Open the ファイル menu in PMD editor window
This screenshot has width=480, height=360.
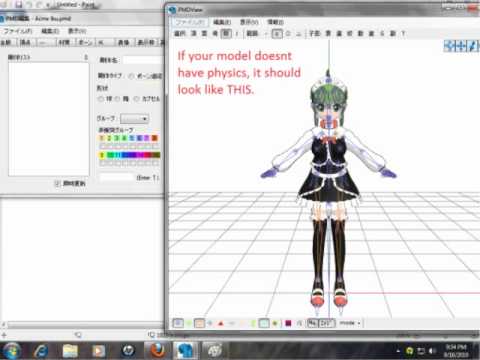(x=18, y=31)
